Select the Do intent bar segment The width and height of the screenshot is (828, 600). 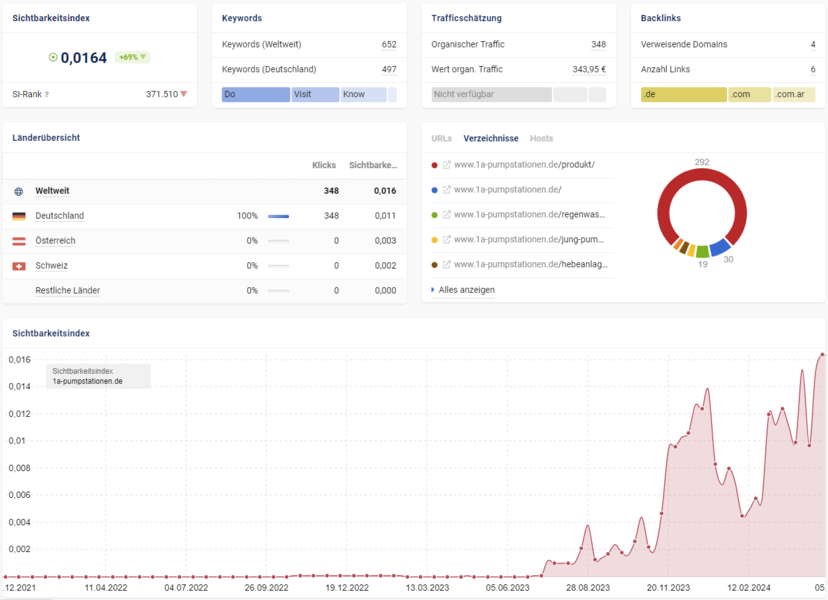256,95
